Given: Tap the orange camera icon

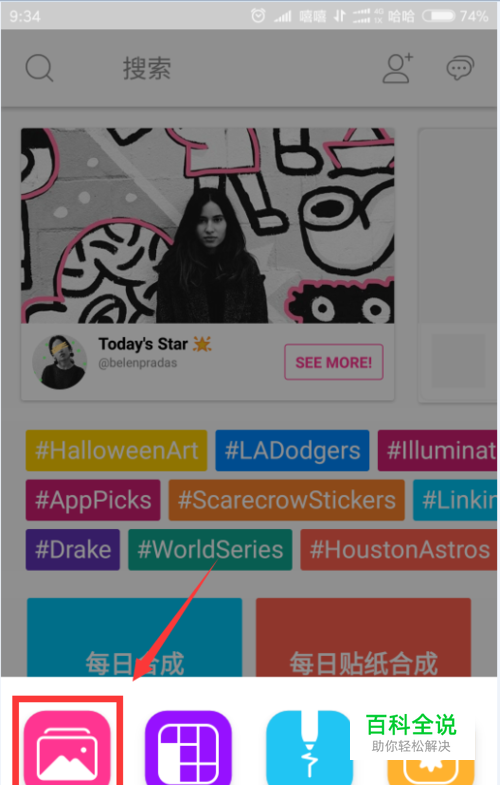Looking at the screenshot, I should point(430,771).
